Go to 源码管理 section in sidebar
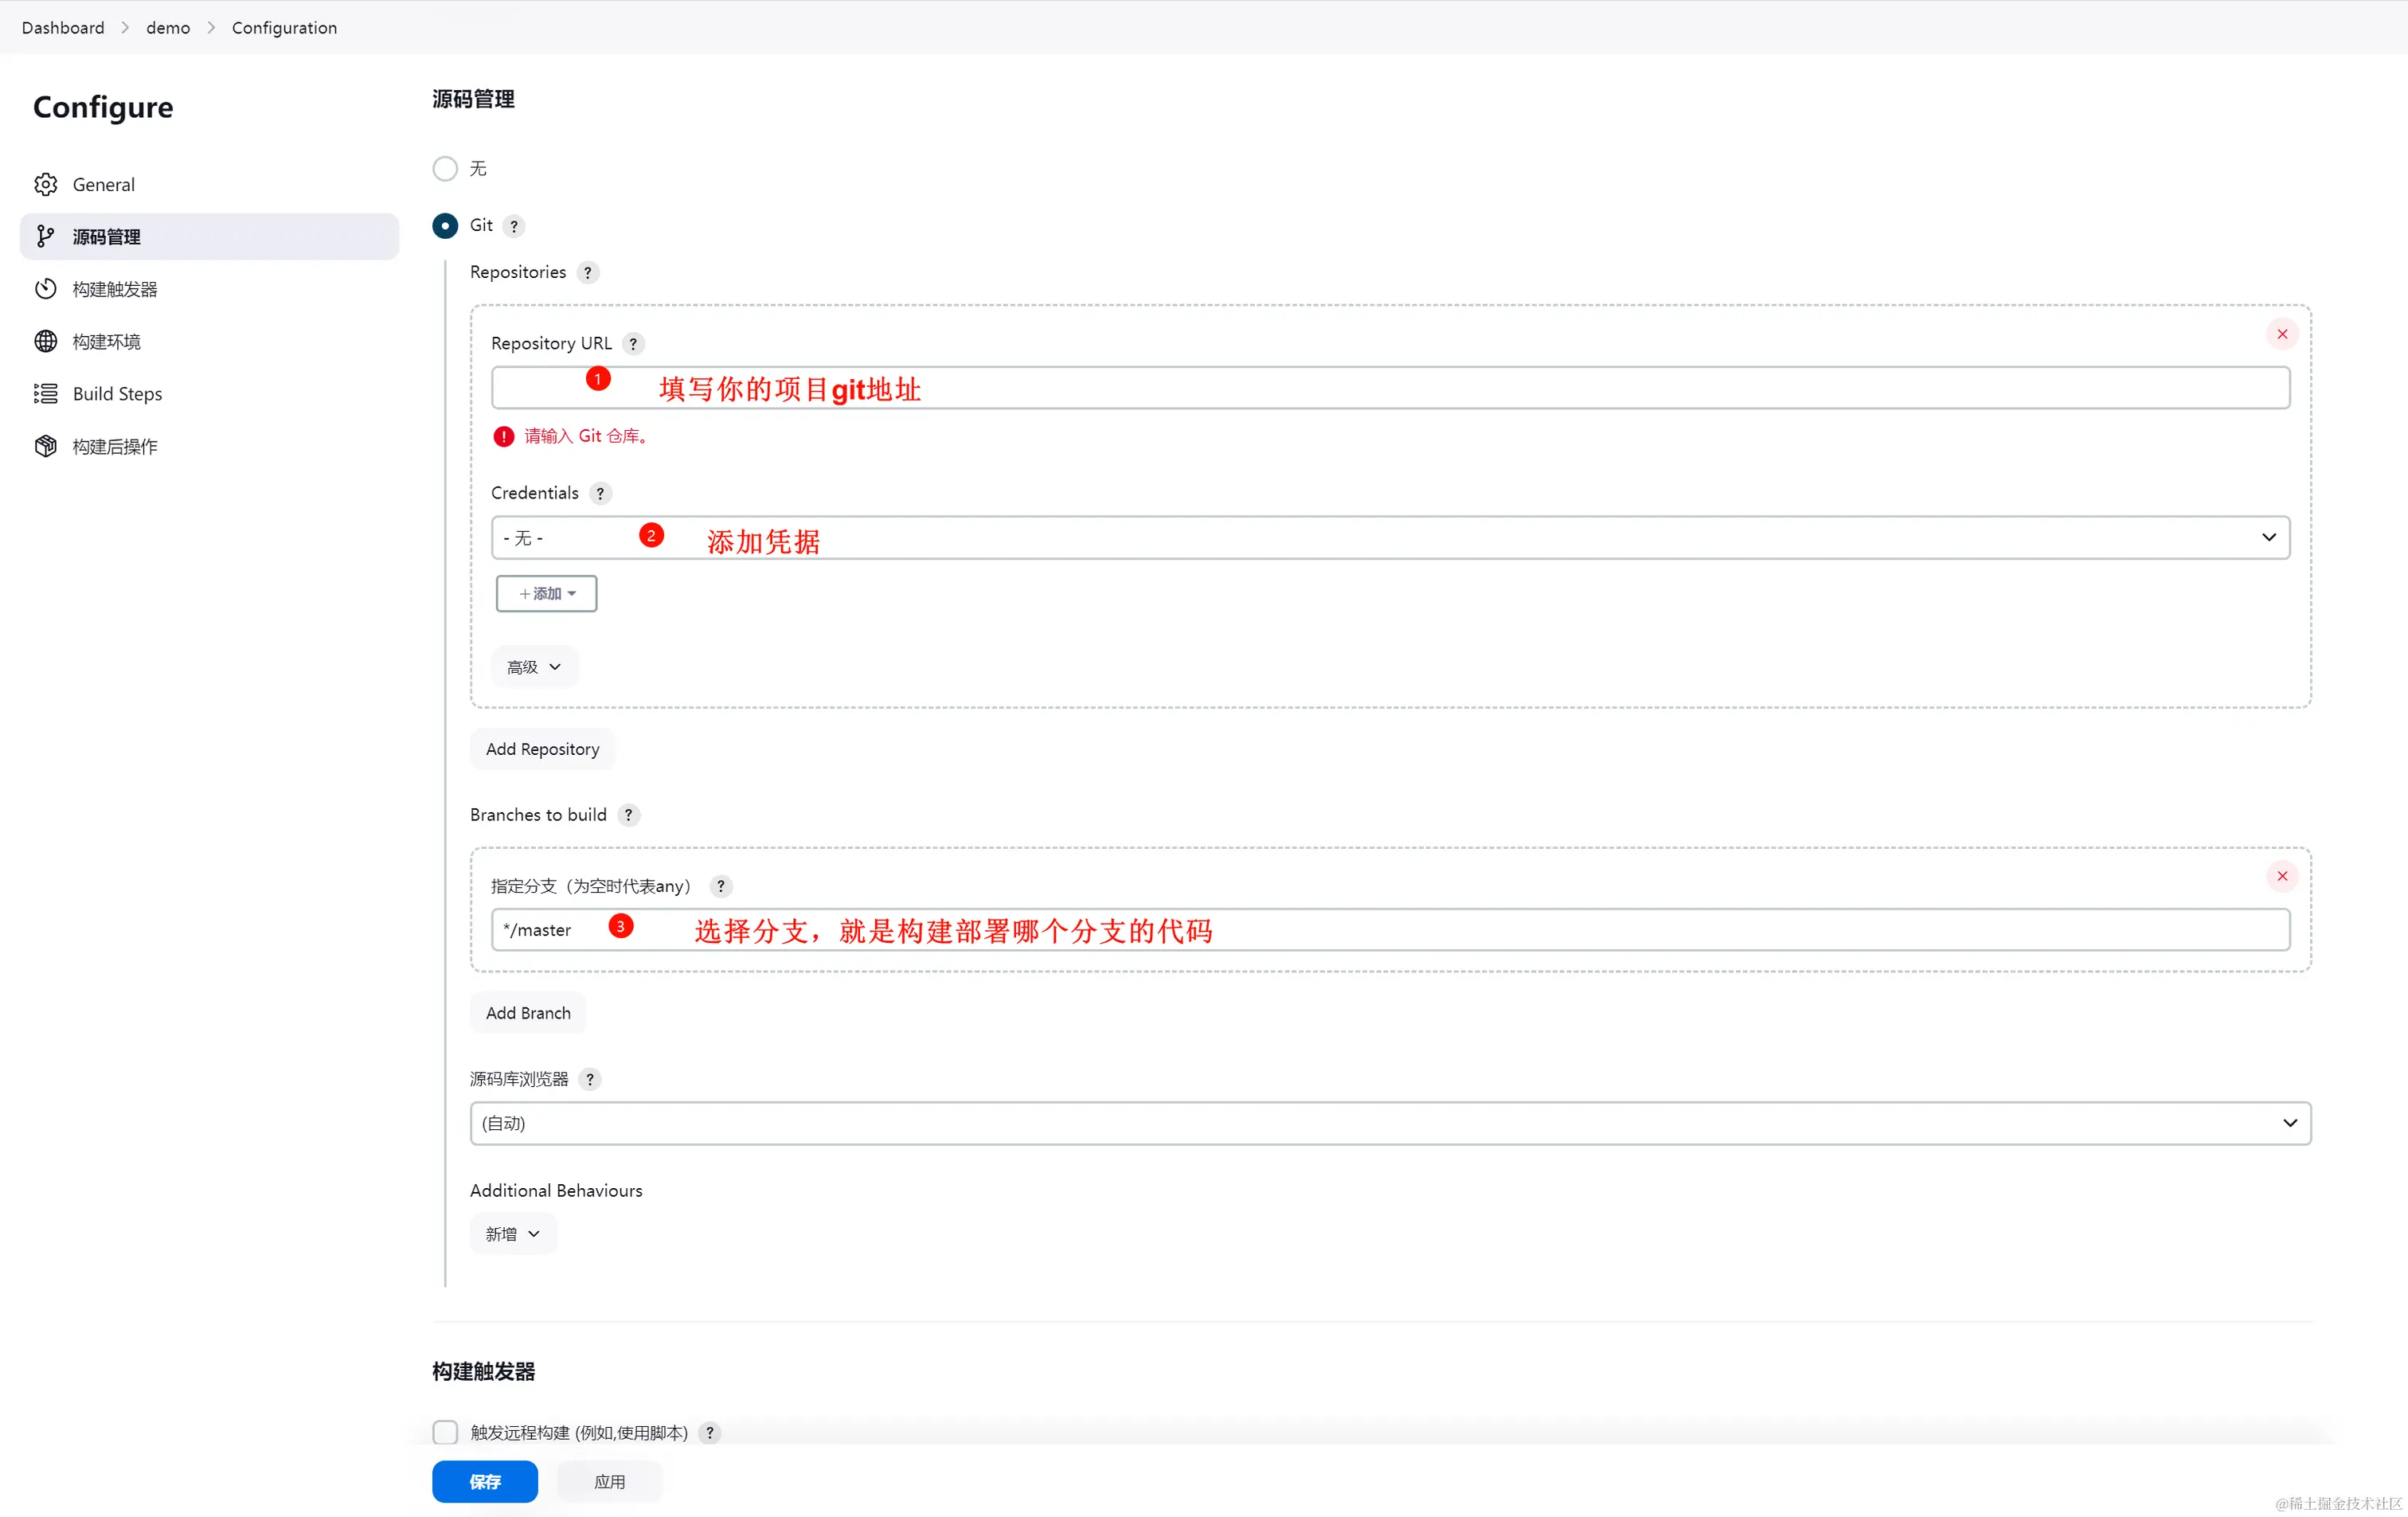The width and height of the screenshot is (2408, 1517). point(107,237)
